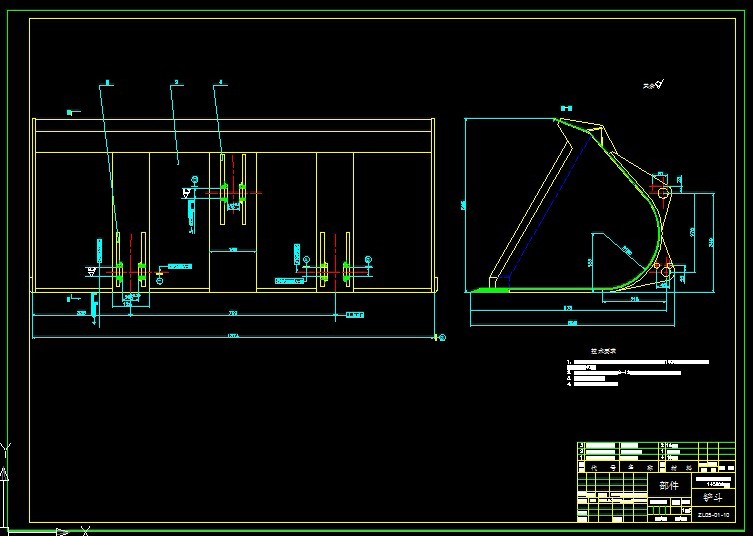Viewport: 753px width, 536px height.
Task: Select the overall width dimension under front view
Action: 235,336
